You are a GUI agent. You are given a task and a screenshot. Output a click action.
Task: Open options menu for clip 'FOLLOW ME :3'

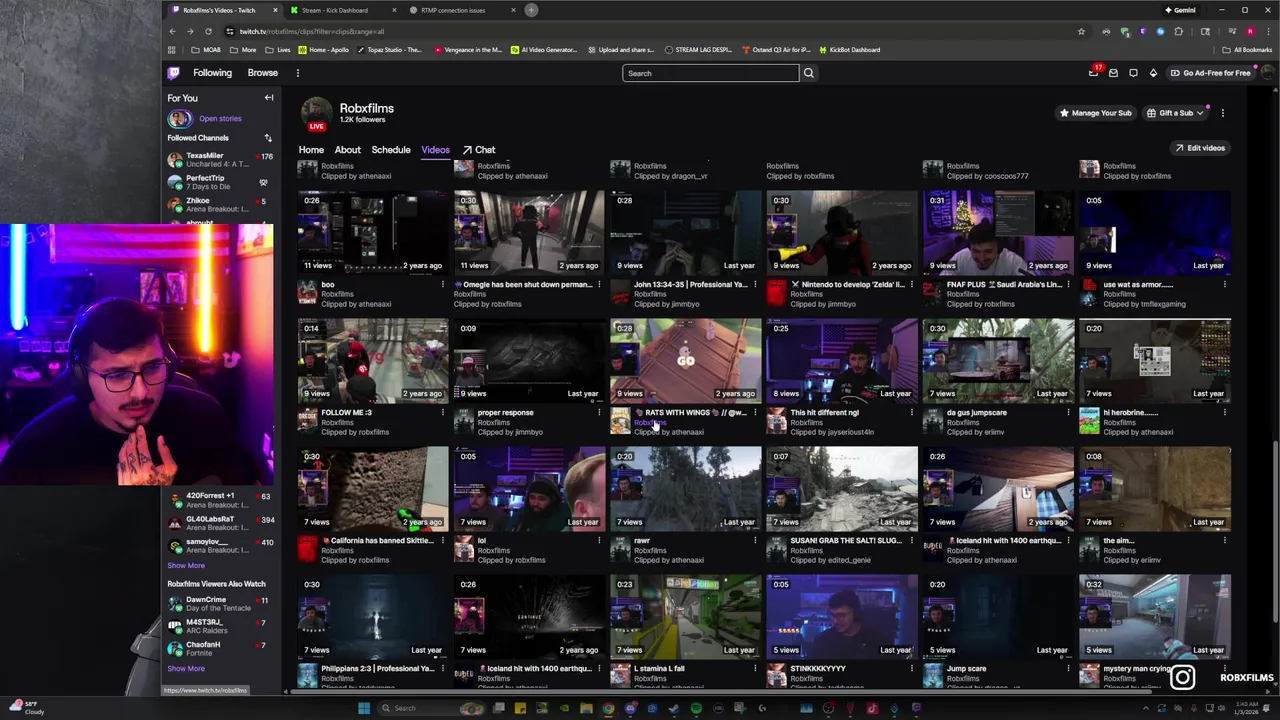click(x=443, y=413)
